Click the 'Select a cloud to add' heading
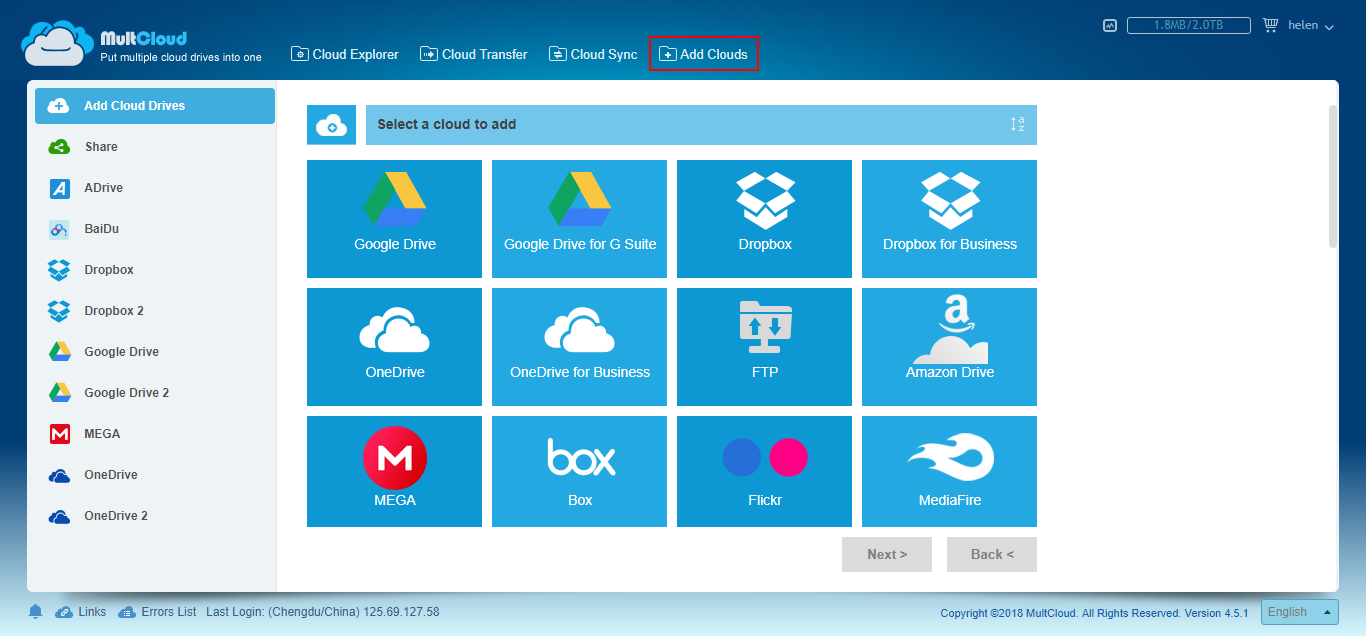The height and width of the screenshot is (637, 1366). (x=447, y=125)
